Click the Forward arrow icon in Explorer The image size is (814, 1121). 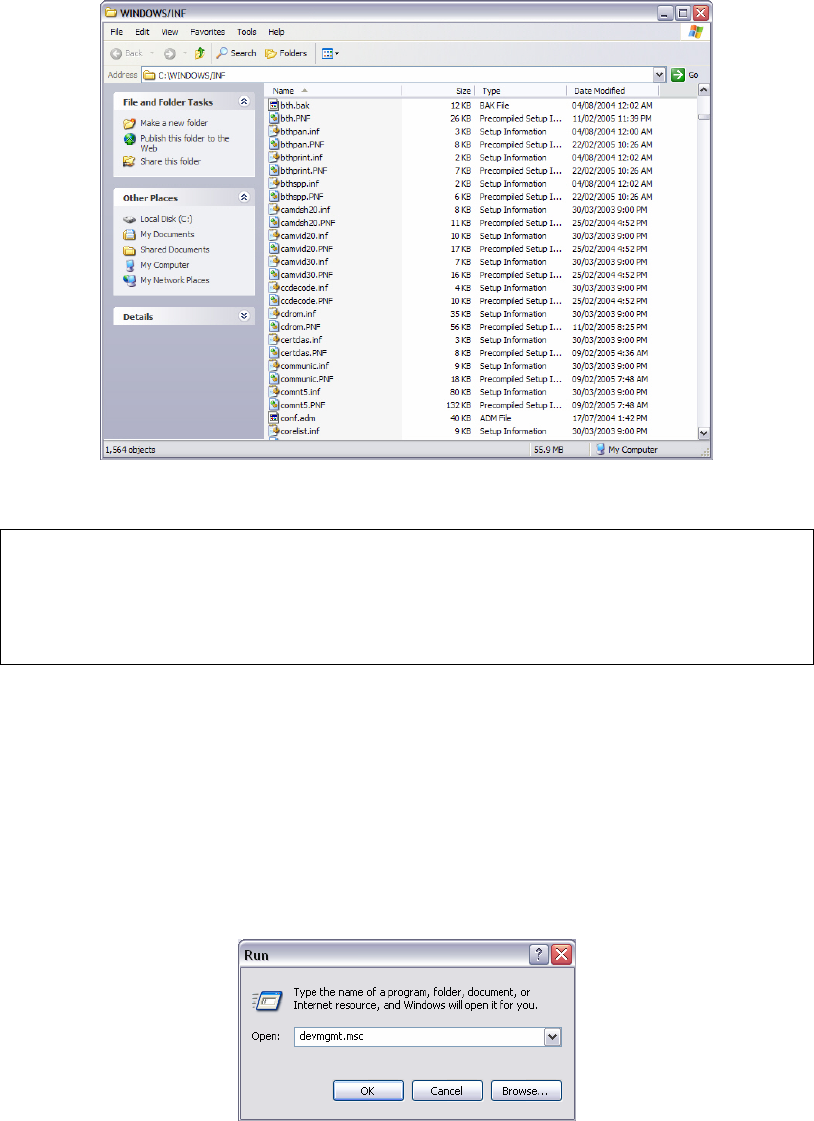[x=169, y=54]
